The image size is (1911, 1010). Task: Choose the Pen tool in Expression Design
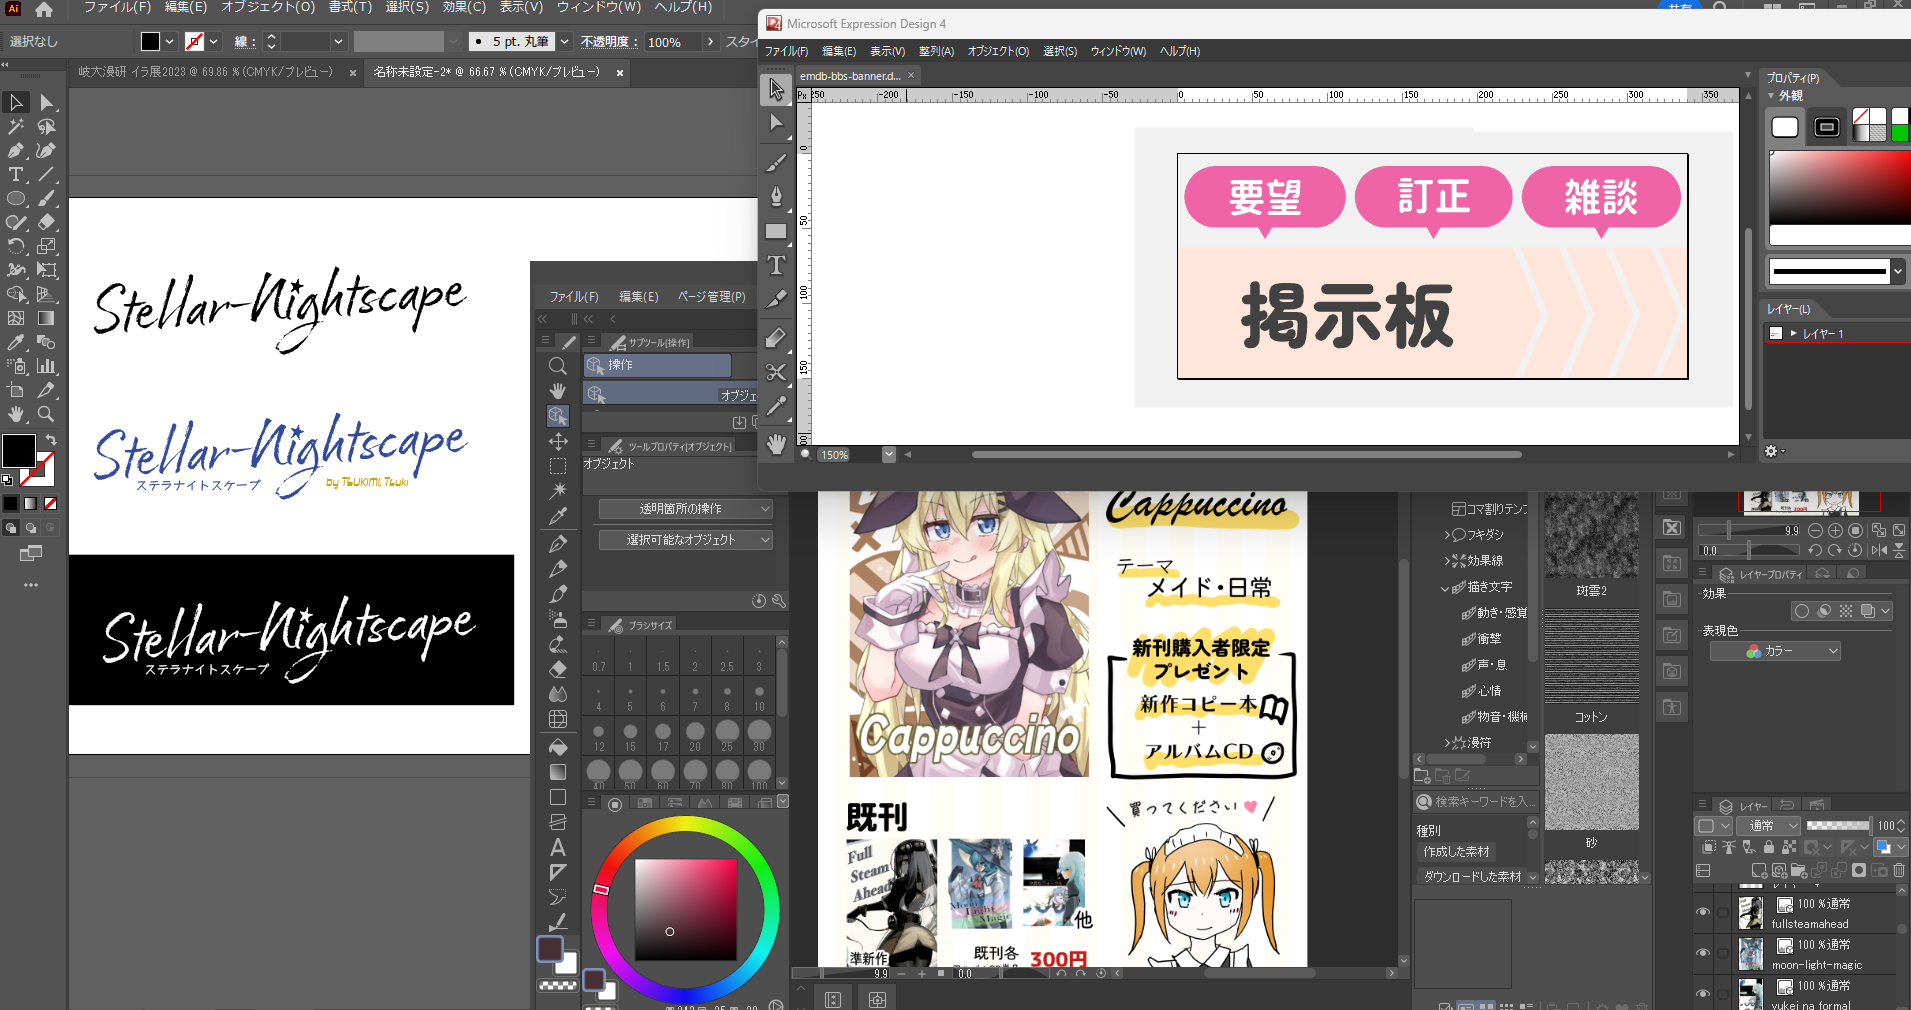coord(776,196)
